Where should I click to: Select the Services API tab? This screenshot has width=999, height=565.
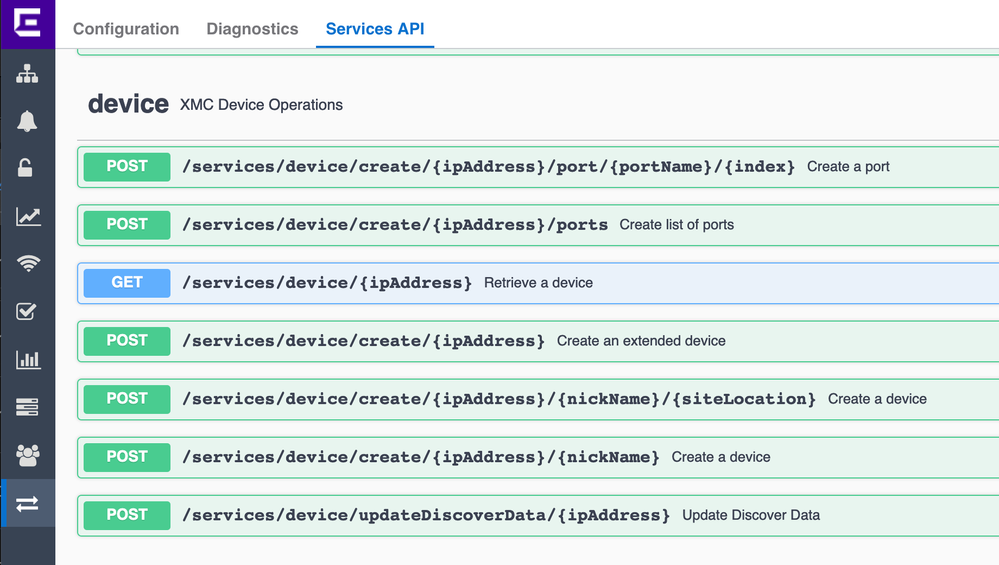375,29
